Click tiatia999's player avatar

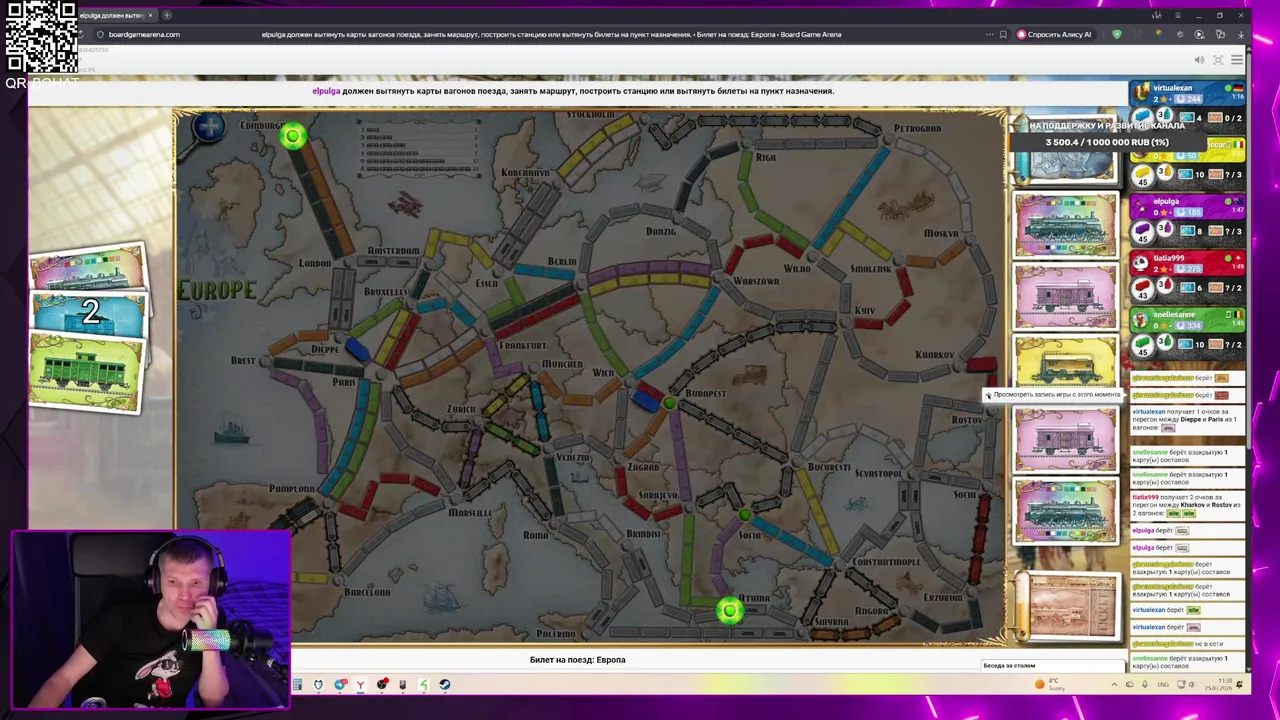coord(1141,262)
